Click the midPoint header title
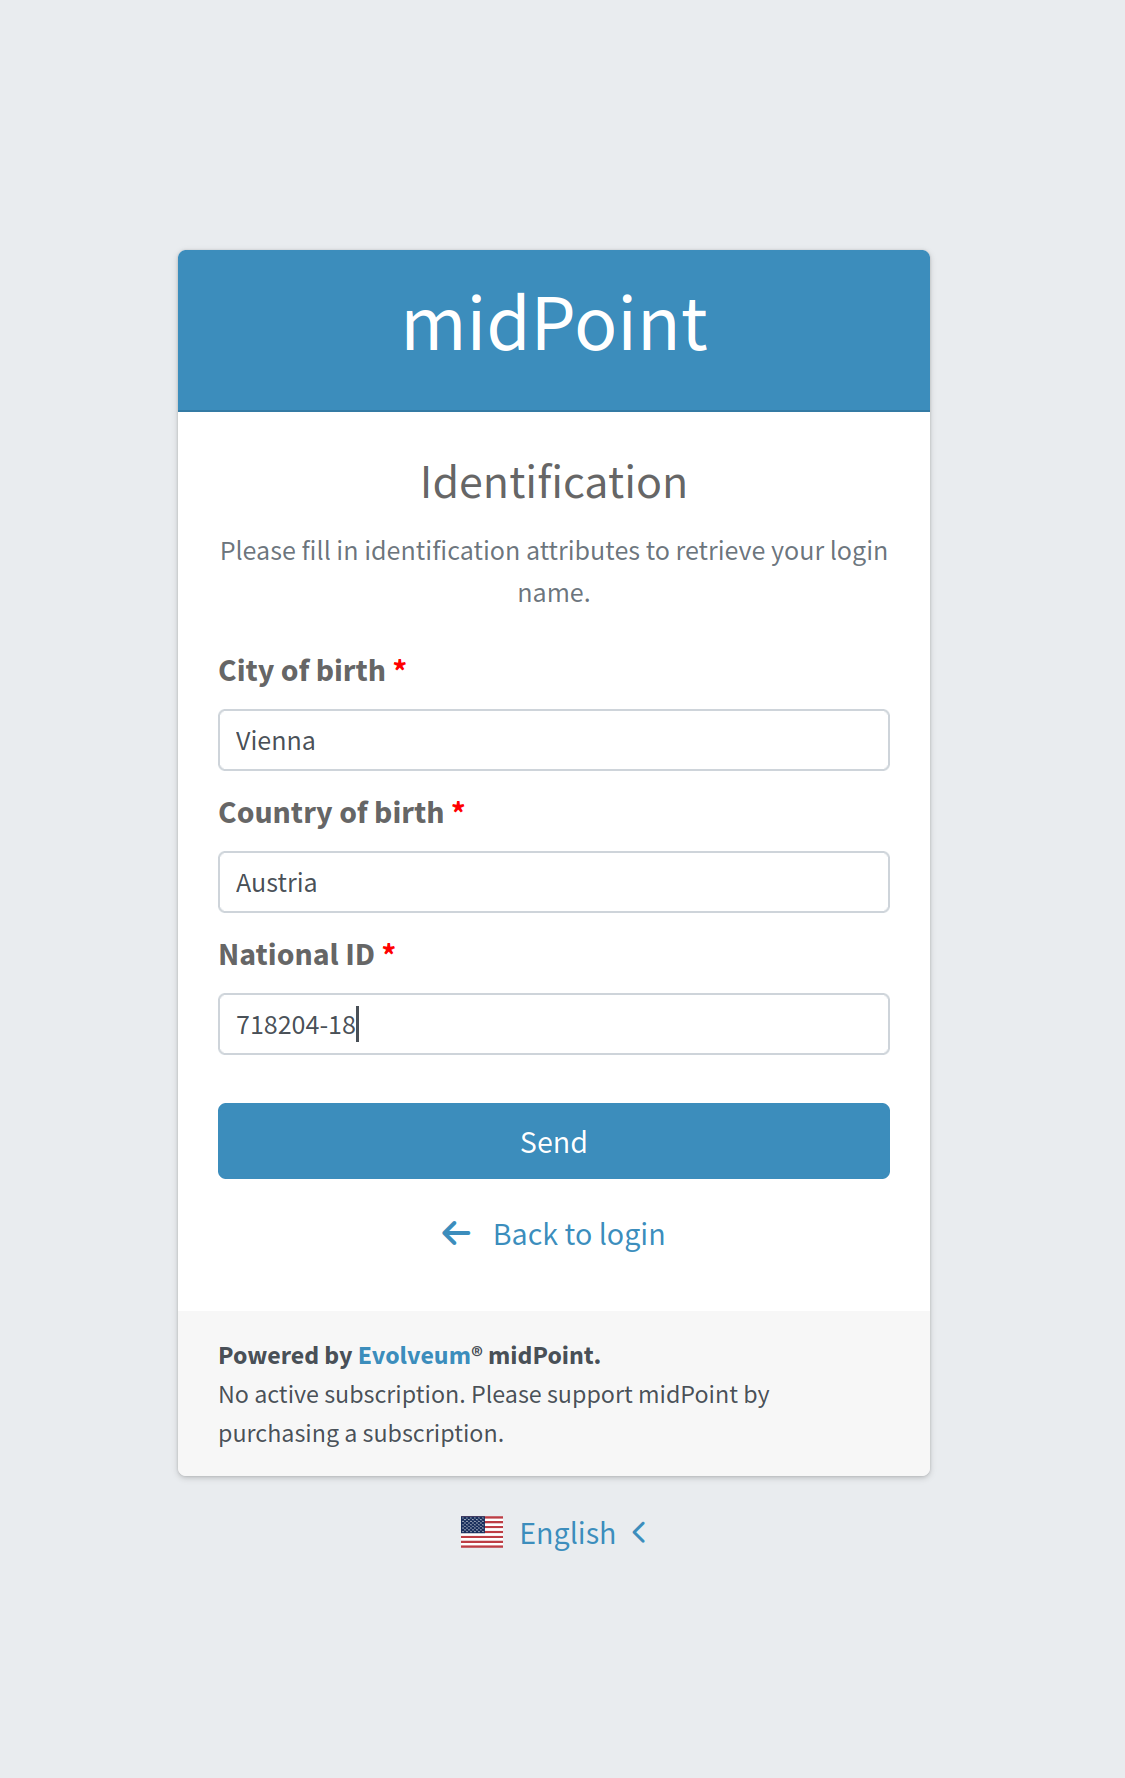Image resolution: width=1125 pixels, height=1778 pixels. [554, 325]
